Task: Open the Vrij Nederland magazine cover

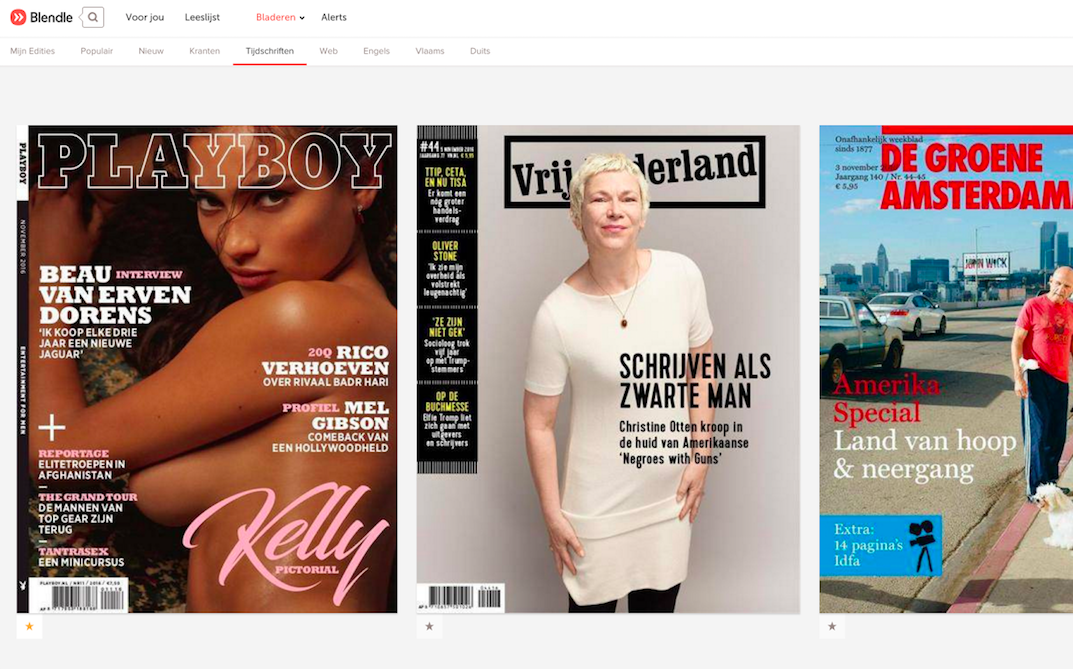Action: click(608, 369)
